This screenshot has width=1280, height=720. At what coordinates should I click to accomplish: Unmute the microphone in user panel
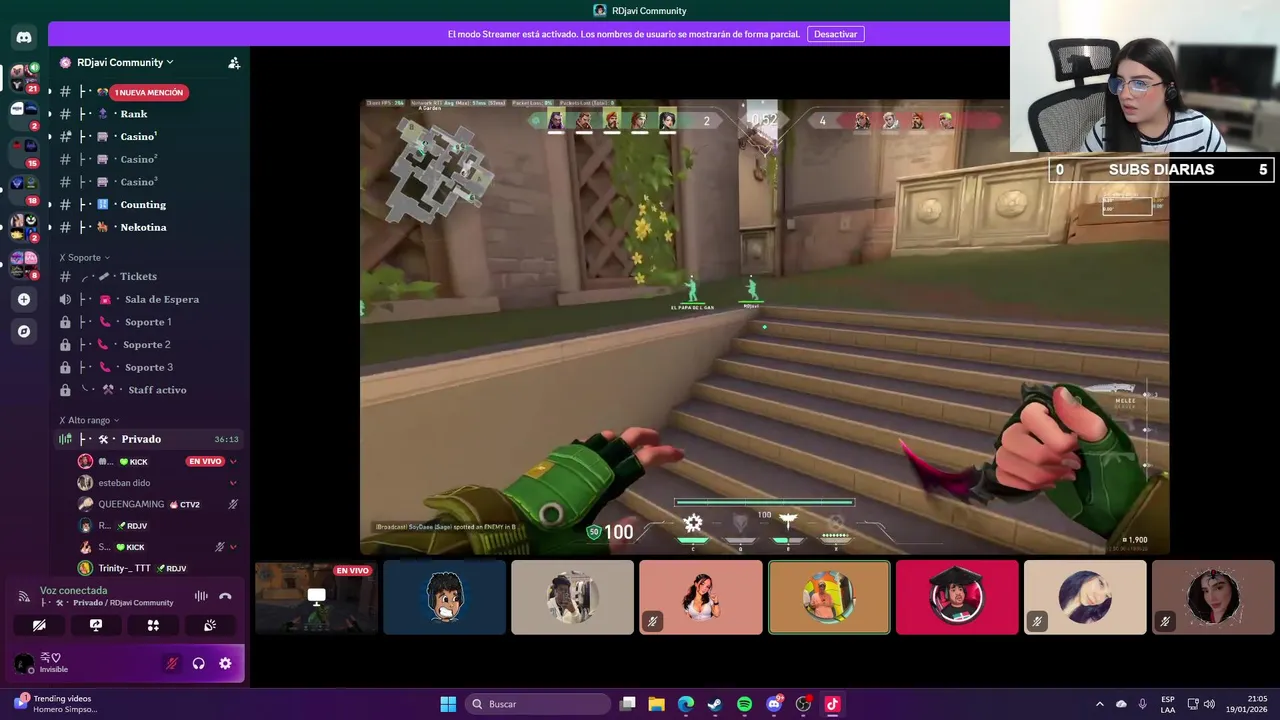172,663
